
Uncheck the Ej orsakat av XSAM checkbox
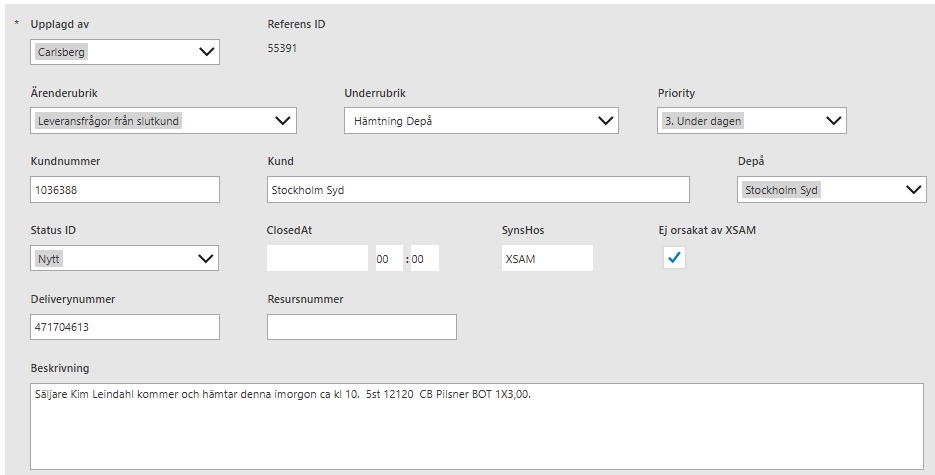(x=675, y=258)
